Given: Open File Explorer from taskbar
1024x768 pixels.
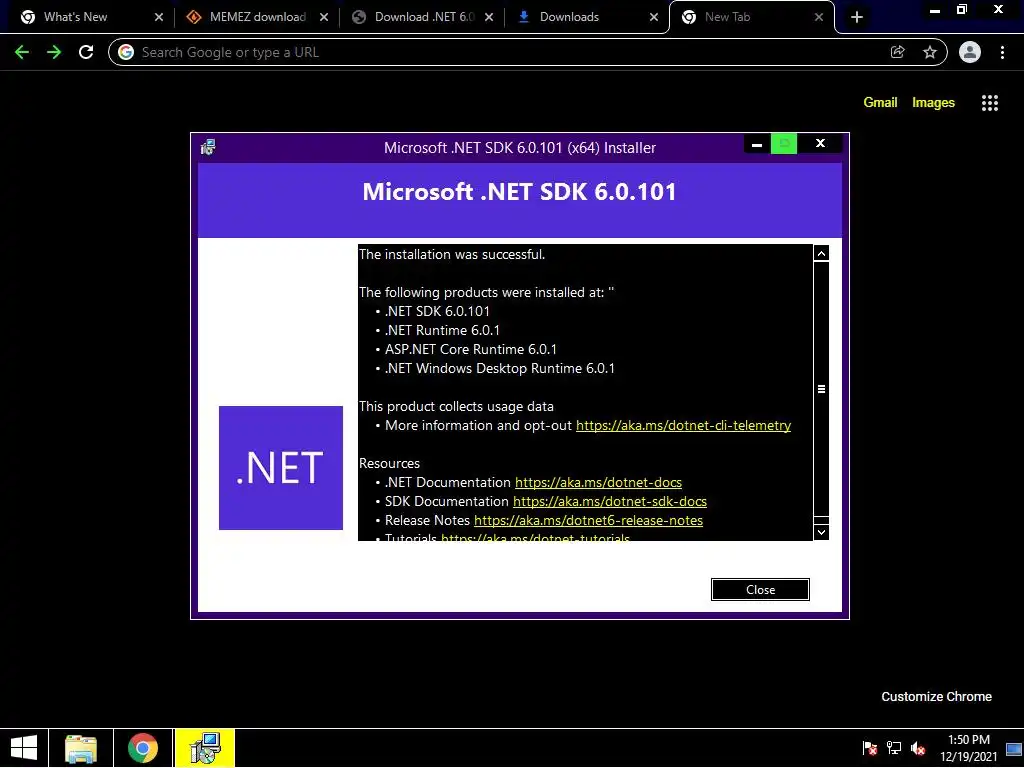Looking at the screenshot, I should (x=81, y=748).
